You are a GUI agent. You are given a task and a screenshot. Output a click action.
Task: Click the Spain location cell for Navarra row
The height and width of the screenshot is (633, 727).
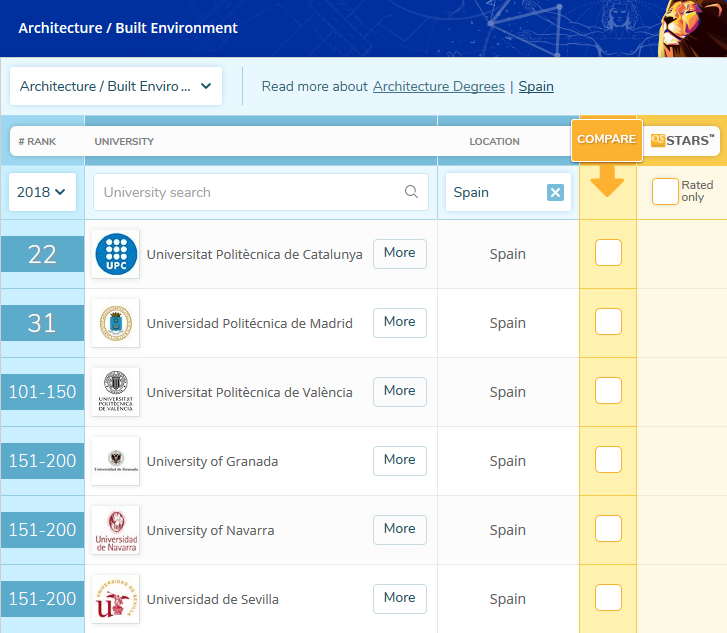(x=508, y=530)
